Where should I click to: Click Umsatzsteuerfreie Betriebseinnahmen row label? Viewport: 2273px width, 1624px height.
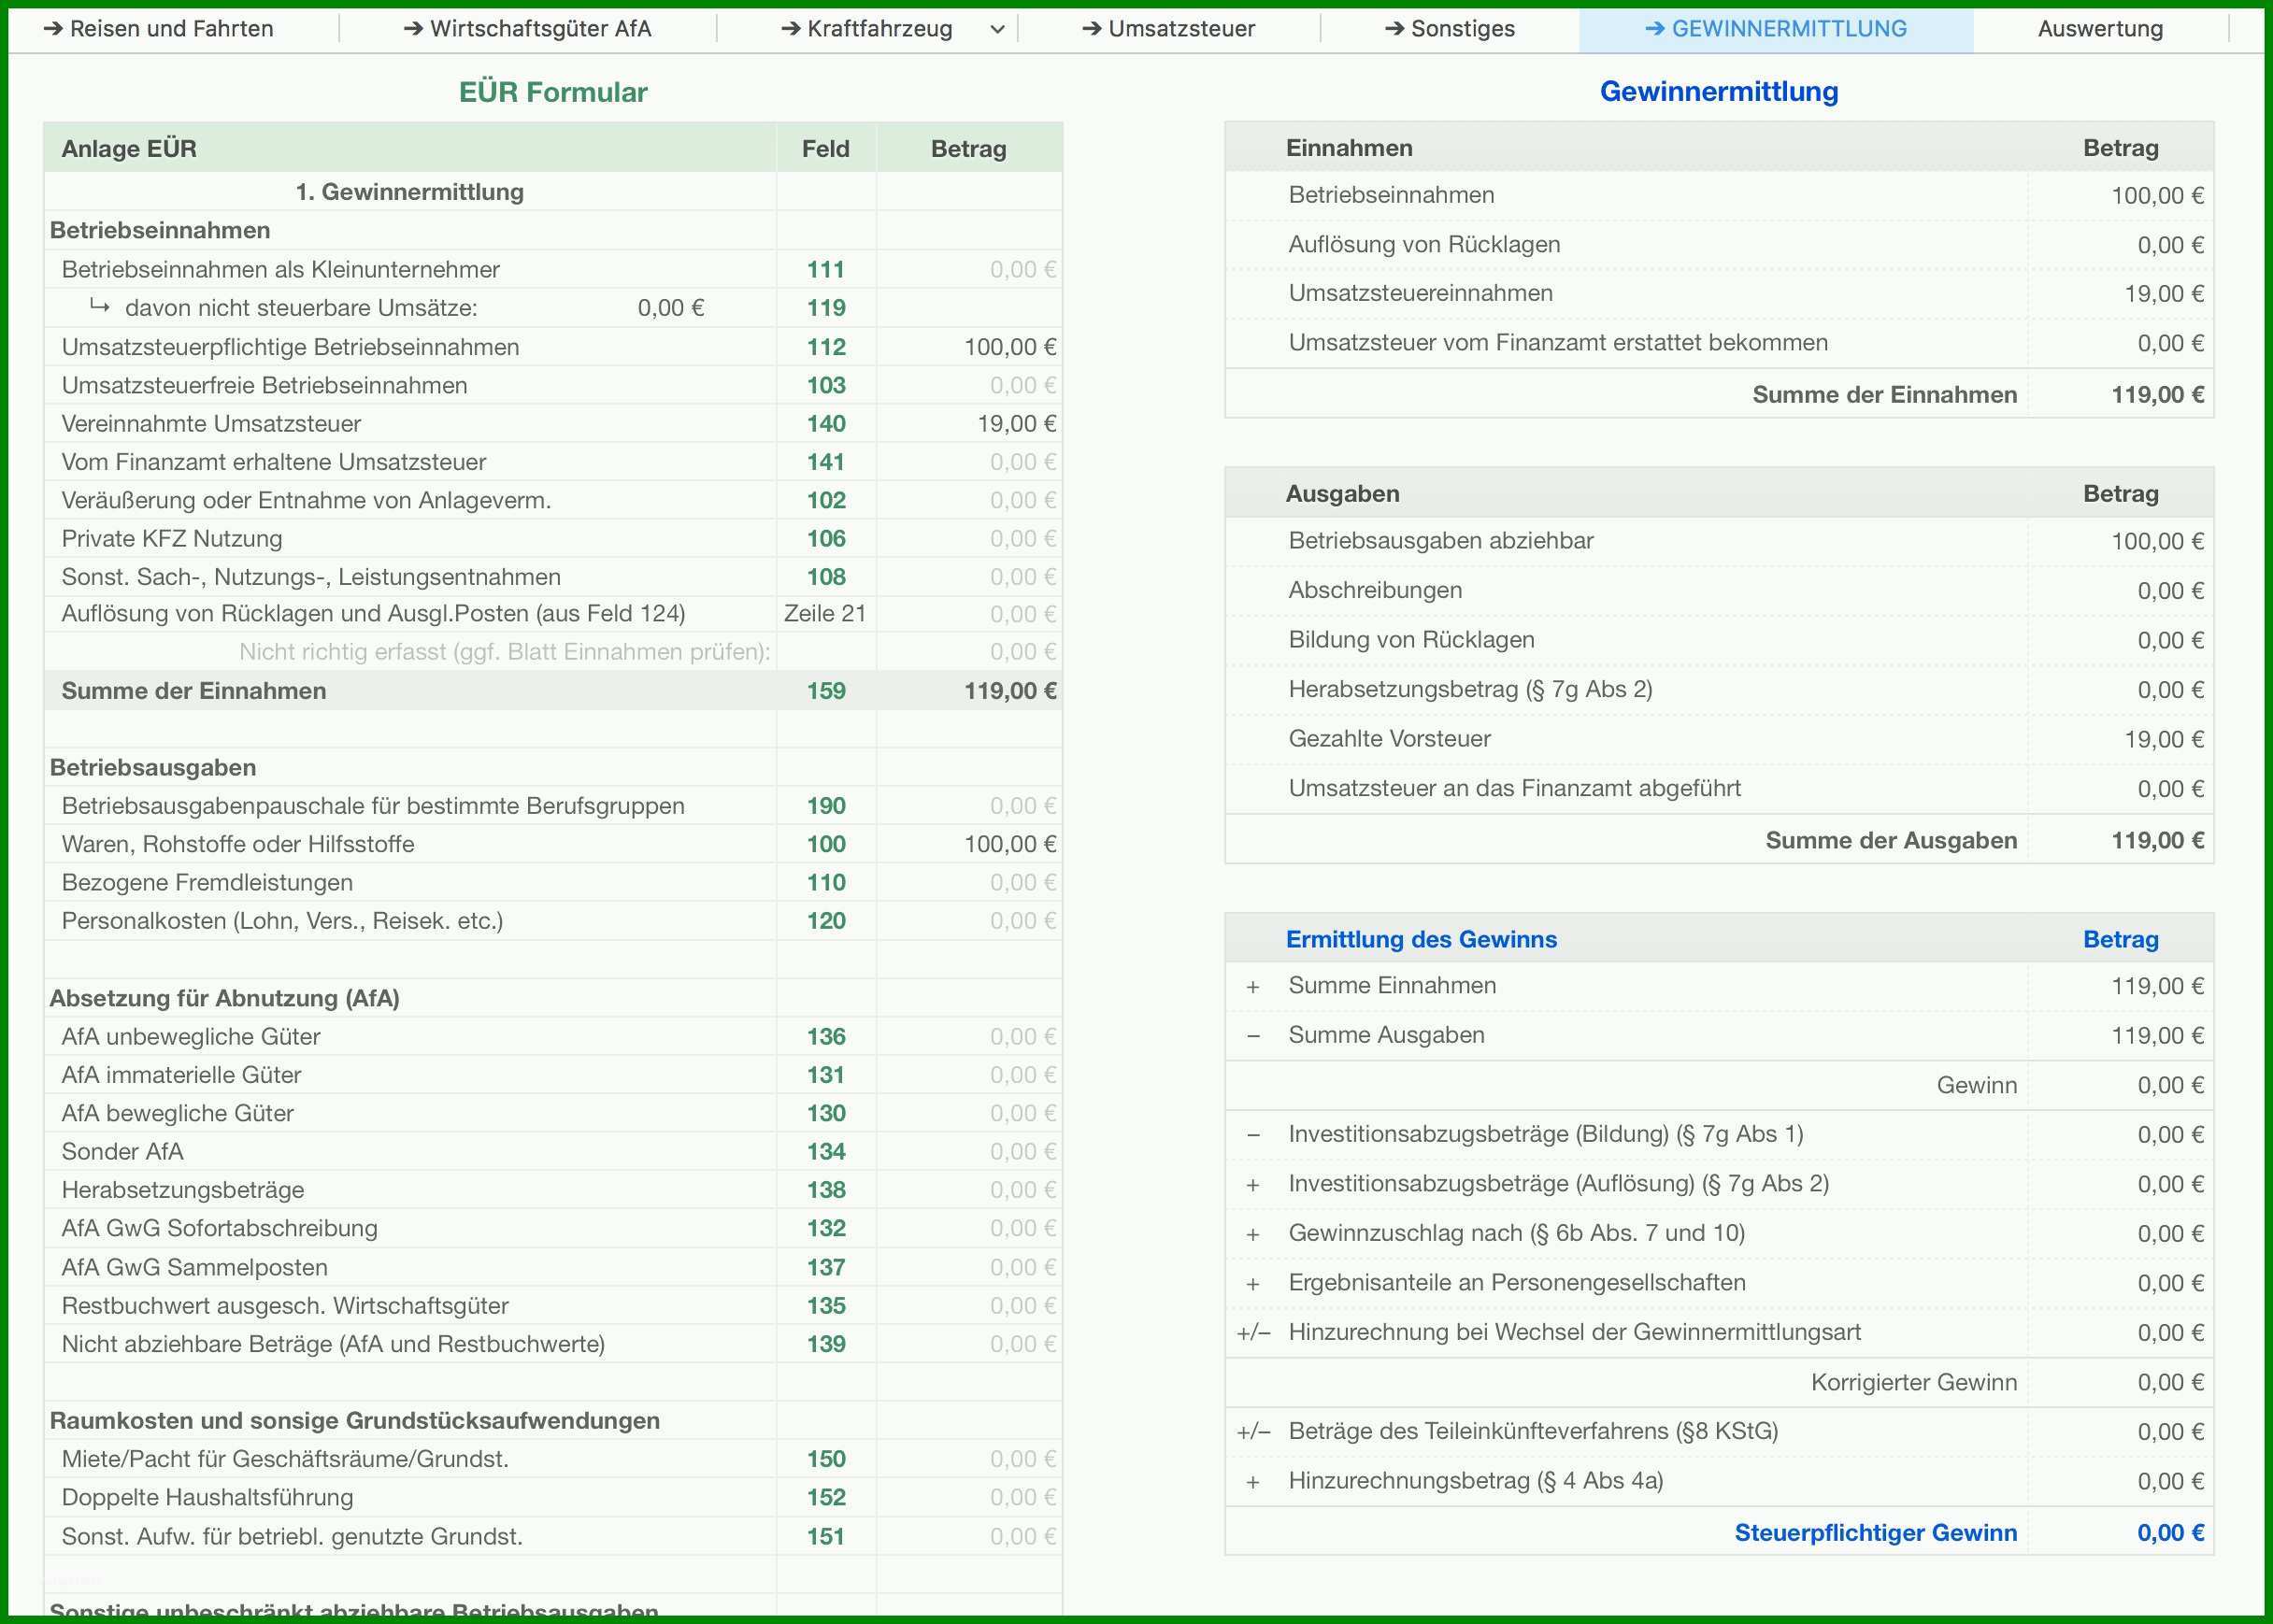point(264,385)
